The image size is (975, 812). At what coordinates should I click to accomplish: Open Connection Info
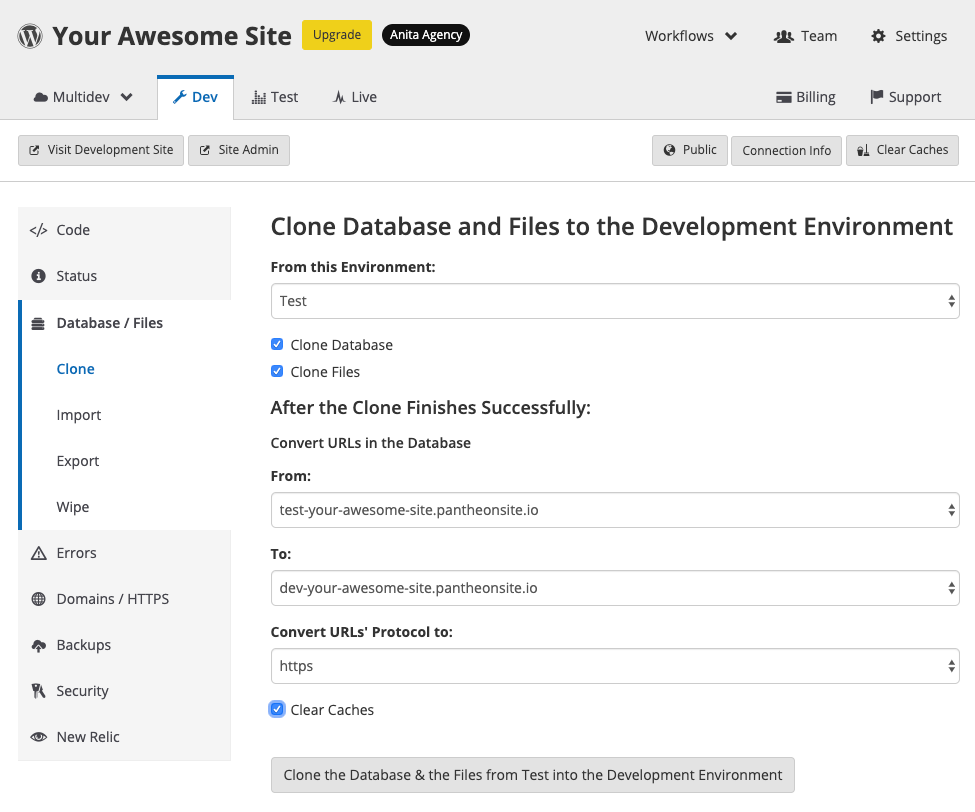[786, 150]
